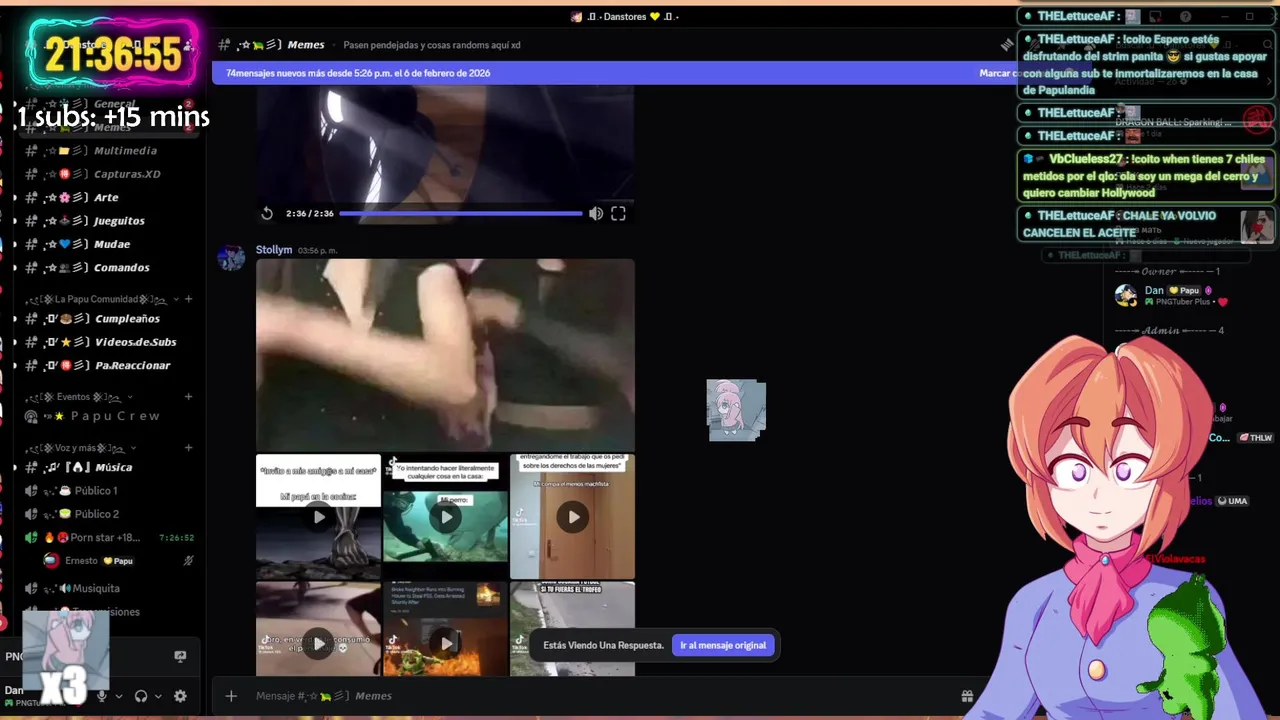Play the burning house news video
This screenshot has width=1280, height=720.
[x=445, y=629]
